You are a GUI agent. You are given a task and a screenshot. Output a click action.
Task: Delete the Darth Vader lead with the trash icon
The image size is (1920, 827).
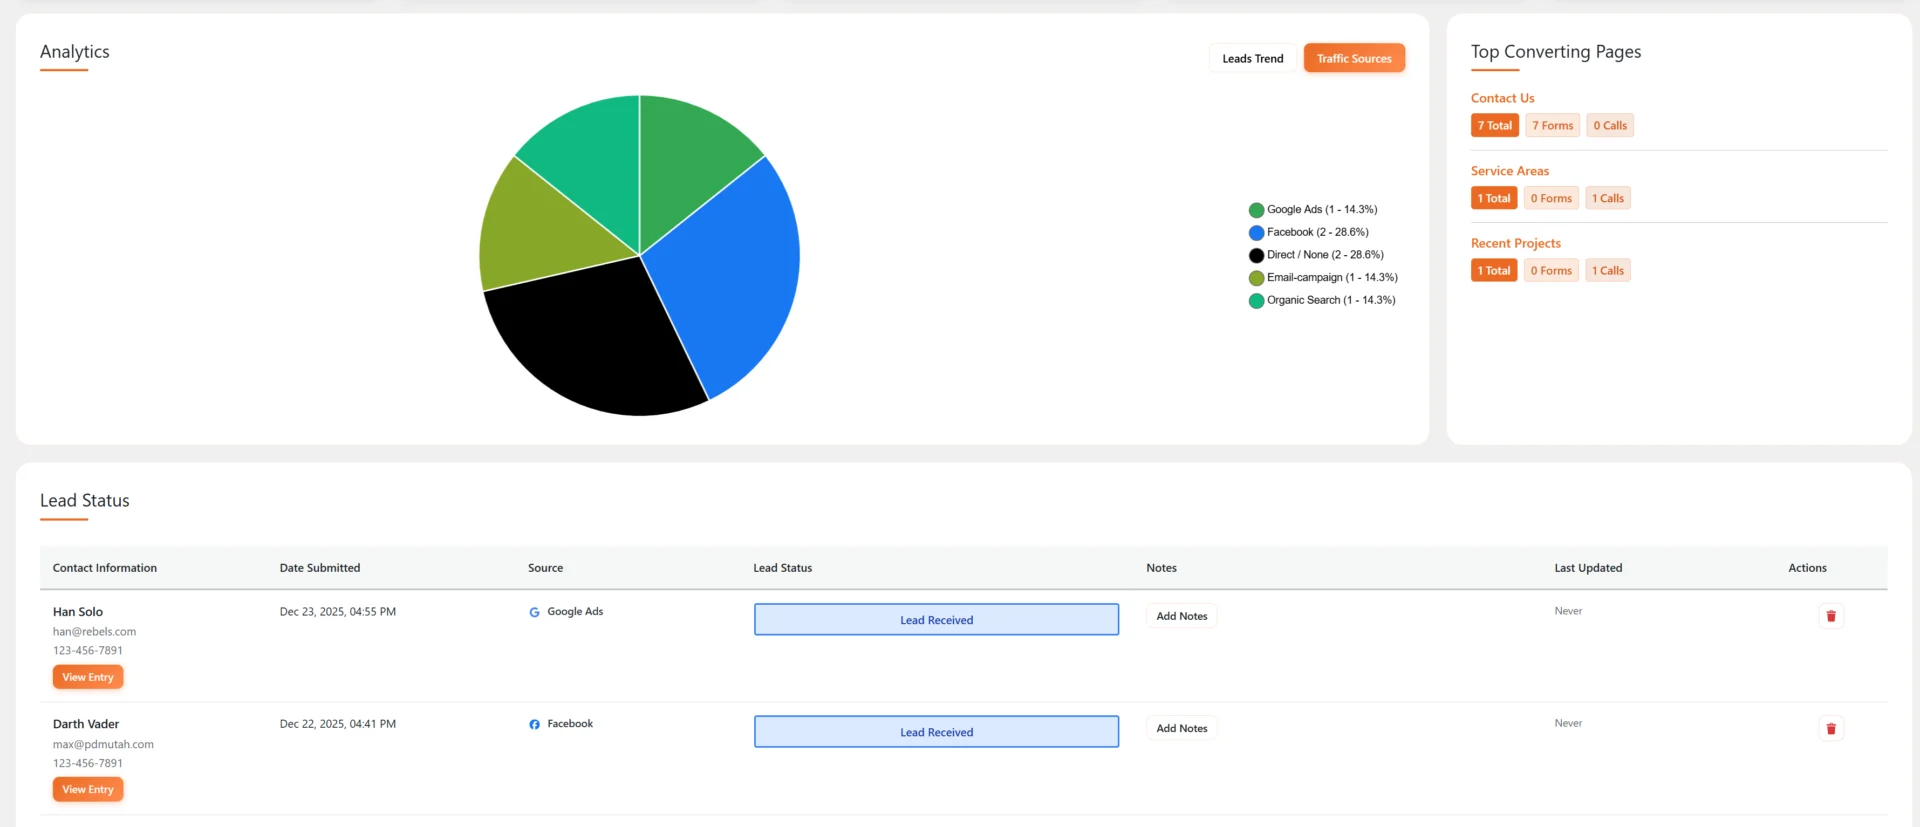pos(1831,729)
